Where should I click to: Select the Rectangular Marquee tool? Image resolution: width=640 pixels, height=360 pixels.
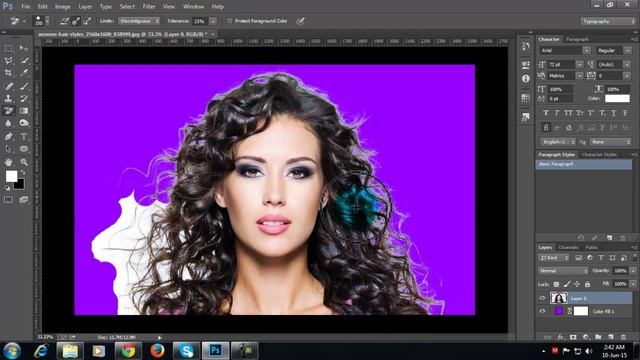coord(8,48)
